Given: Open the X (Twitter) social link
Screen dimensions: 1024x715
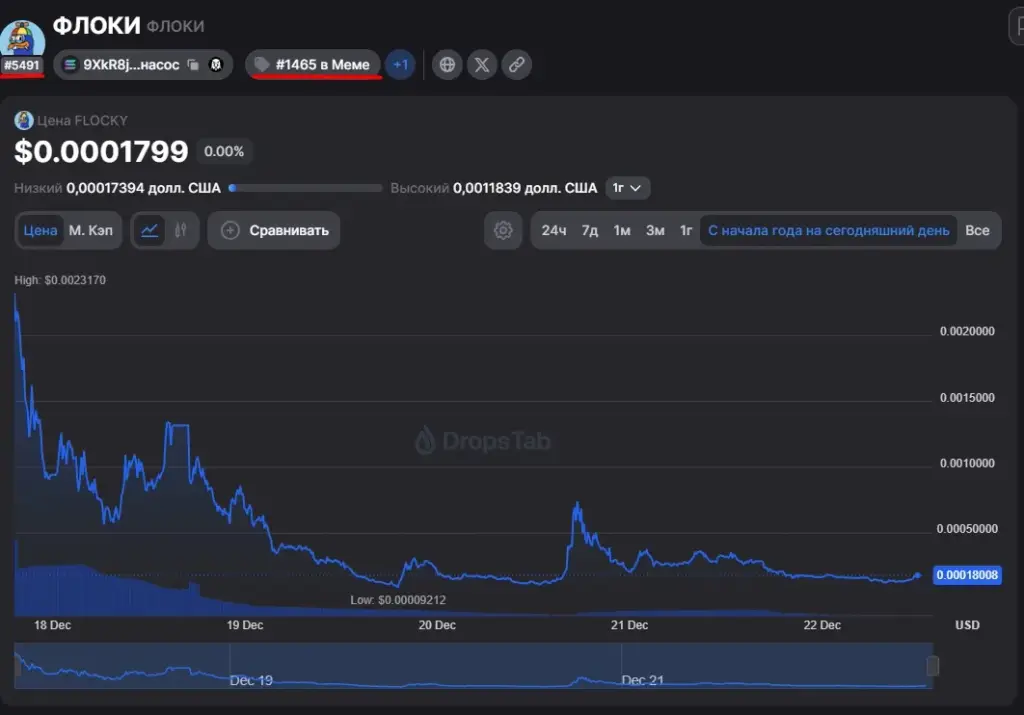Looking at the screenshot, I should (x=482, y=65).
